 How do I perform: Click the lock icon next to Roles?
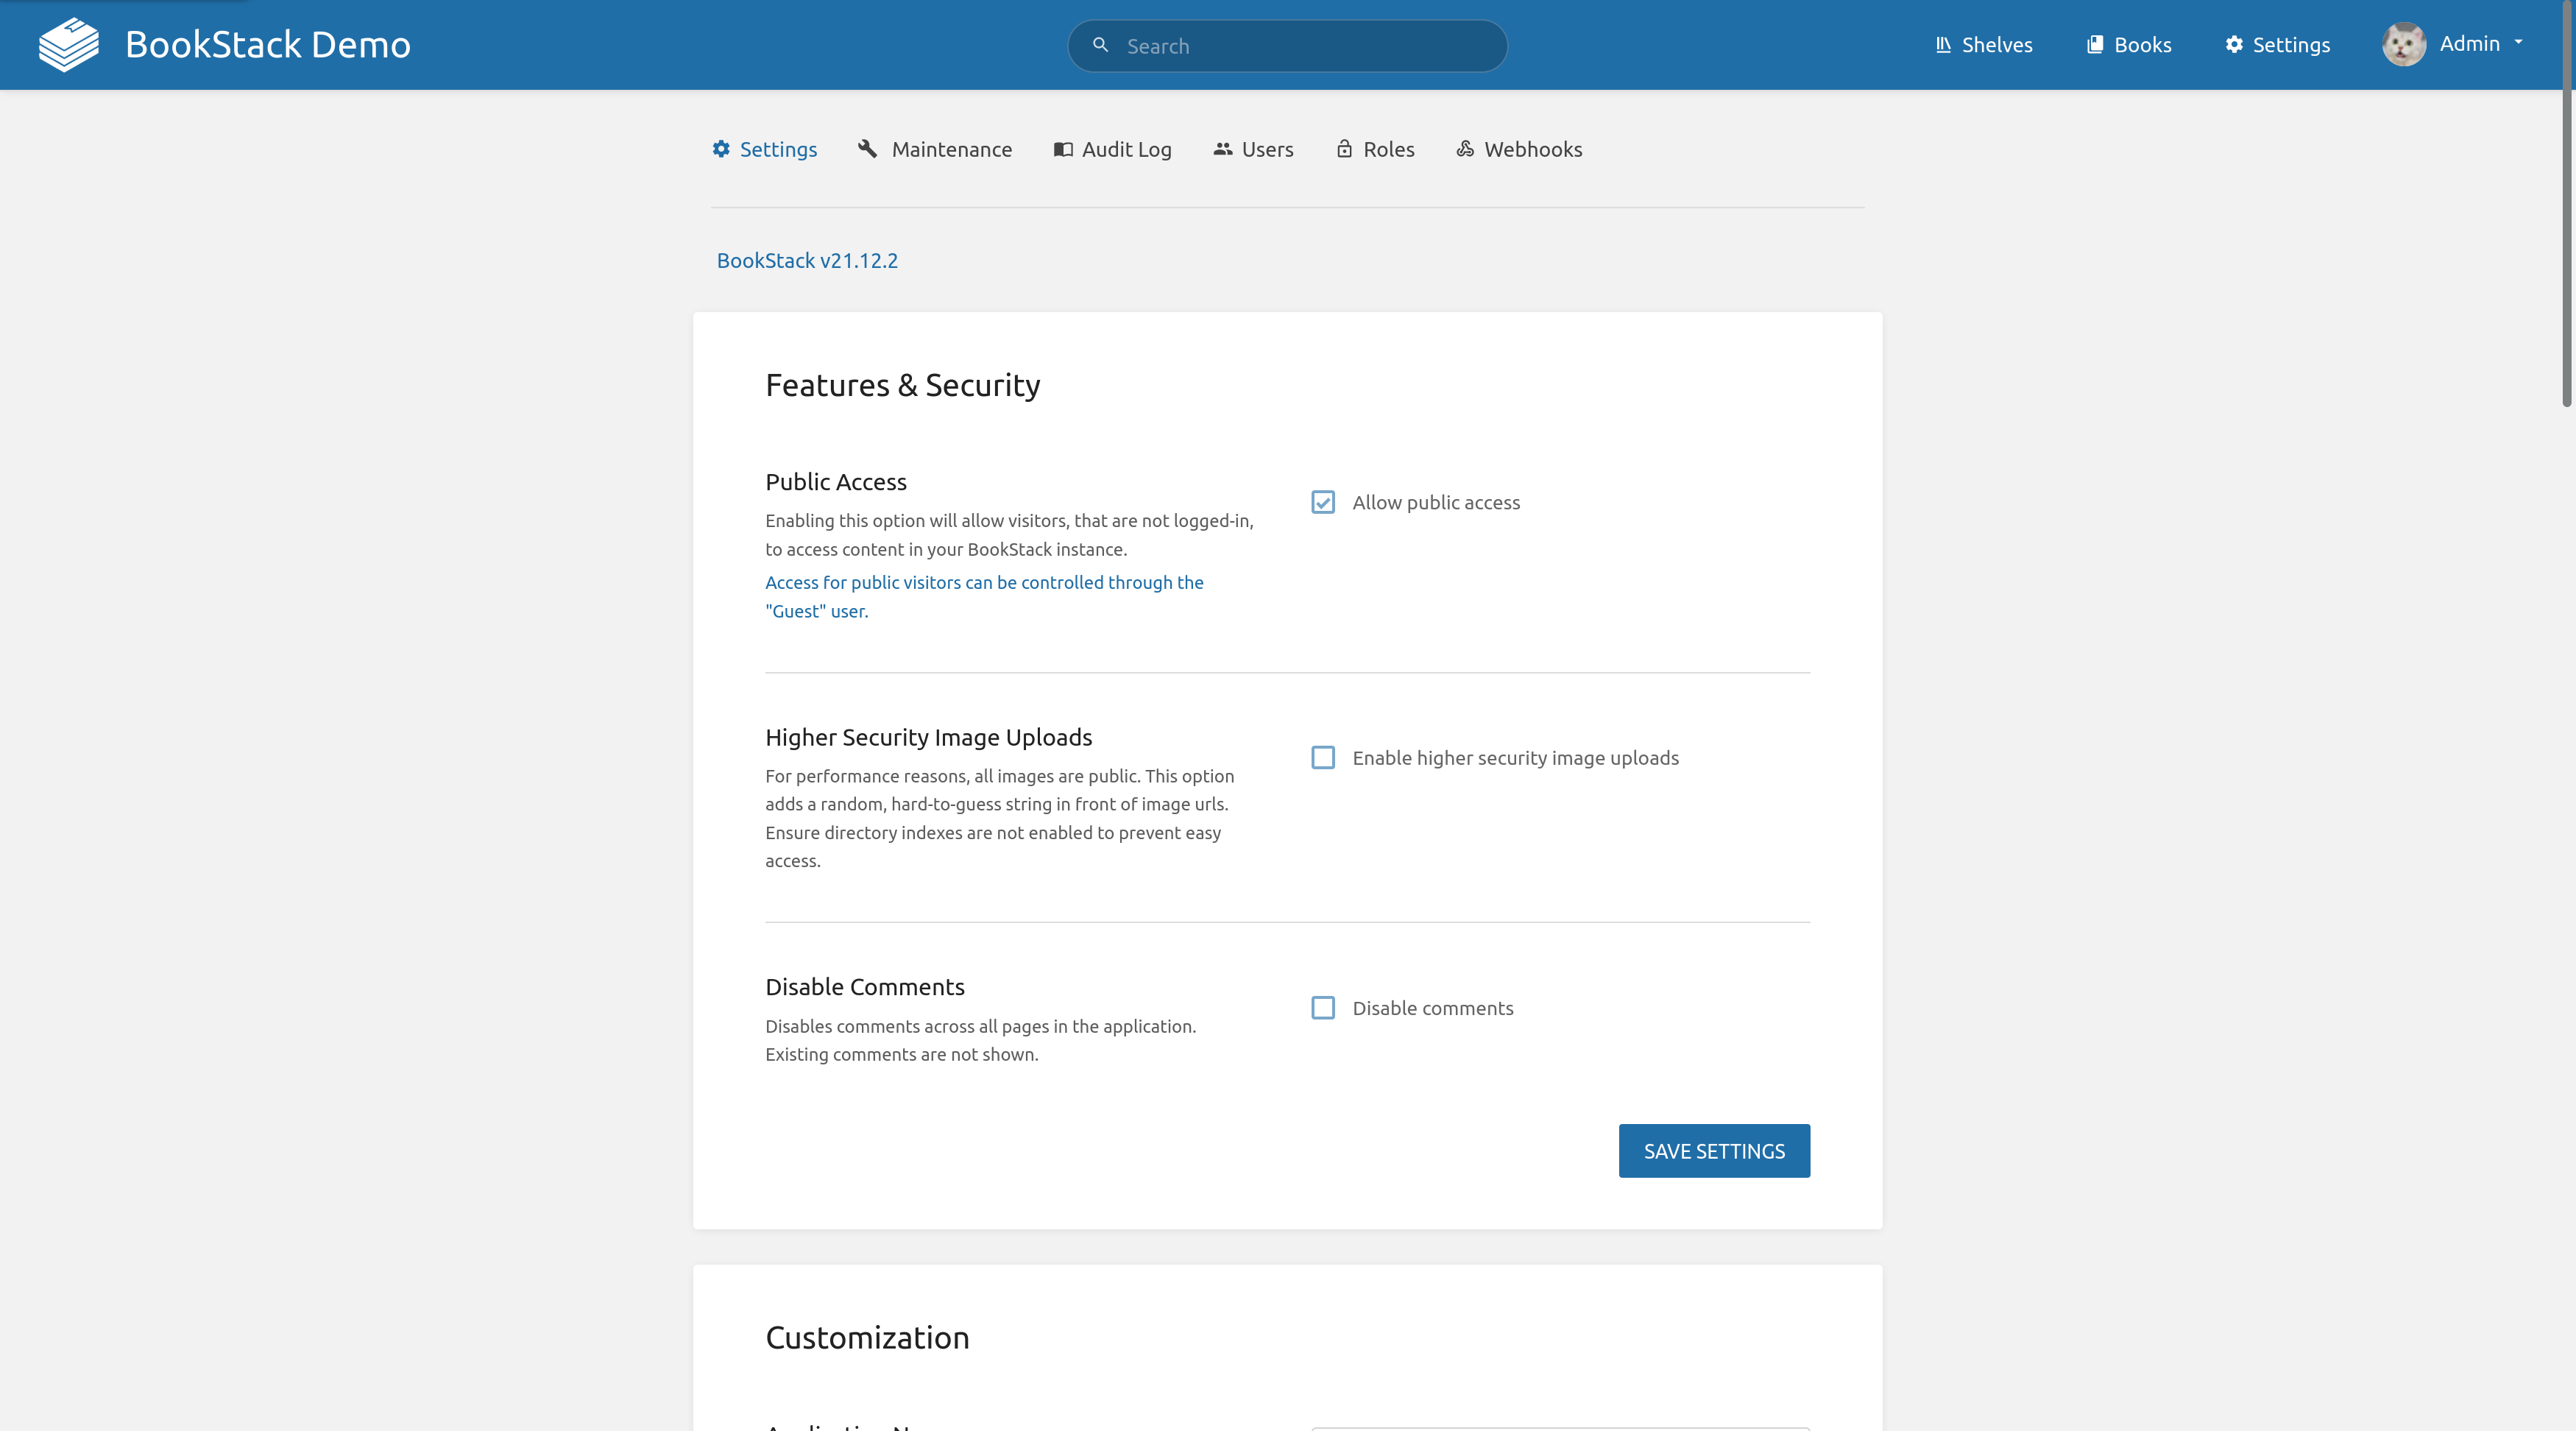click(1344, 148)
